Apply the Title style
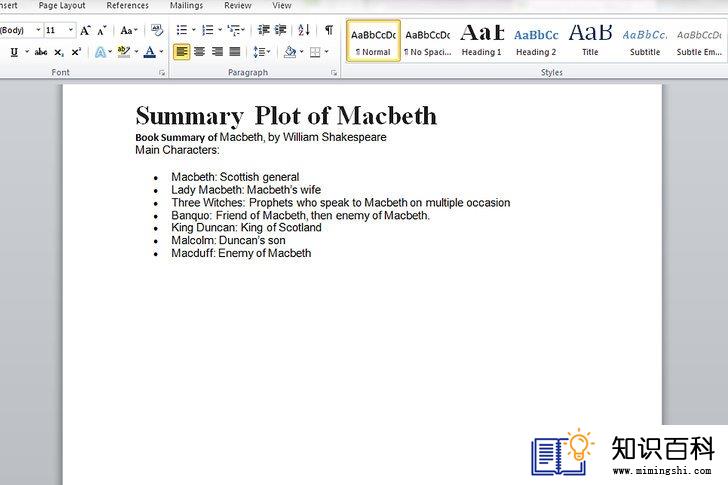The image size is (728, 485). point(590,41)
